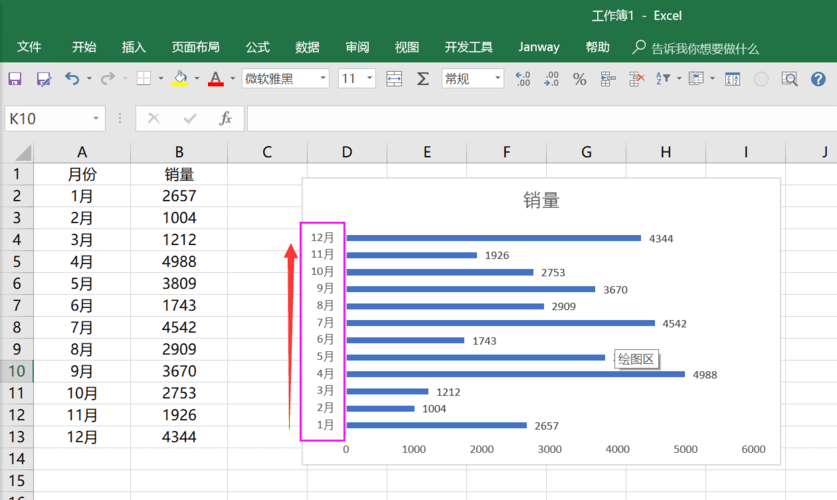Switch to the Janway tab
The image size is (837, 500).
pos(539,47)
